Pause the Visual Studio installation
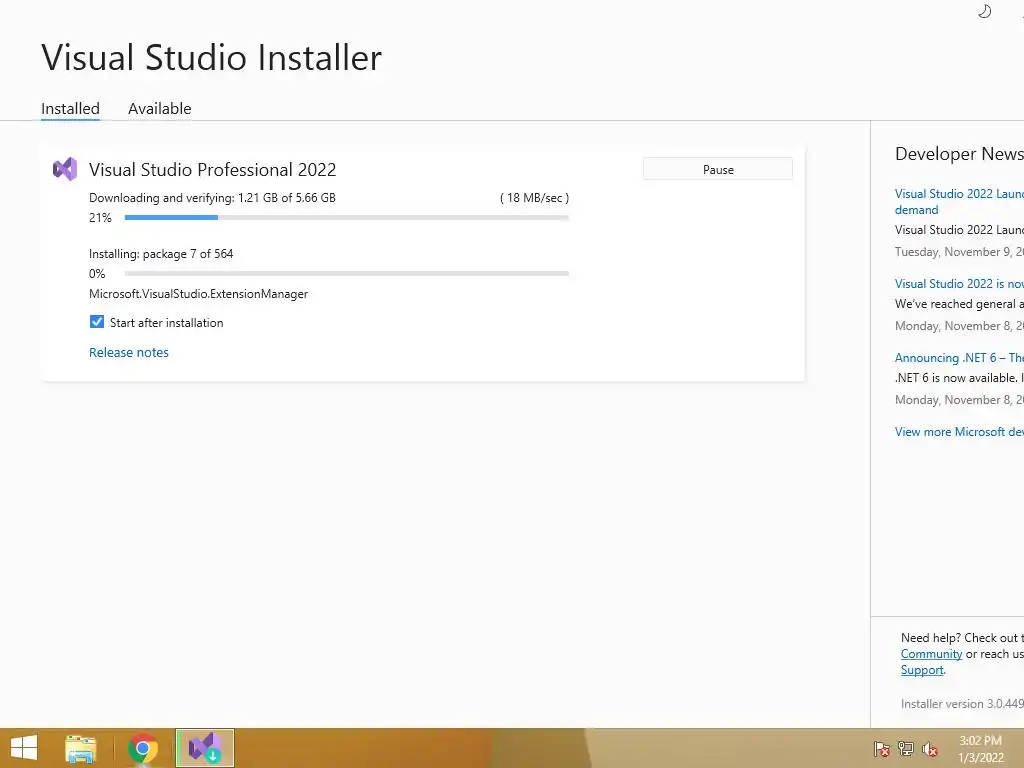This screenshot has width=1024, height=768. (x=718, y=169)
